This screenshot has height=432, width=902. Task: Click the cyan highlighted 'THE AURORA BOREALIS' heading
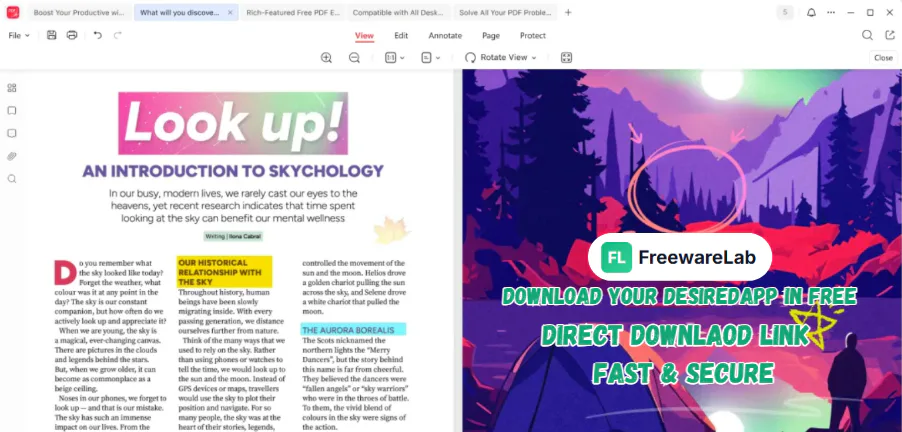pyautogui.click(x=353, y=330)
